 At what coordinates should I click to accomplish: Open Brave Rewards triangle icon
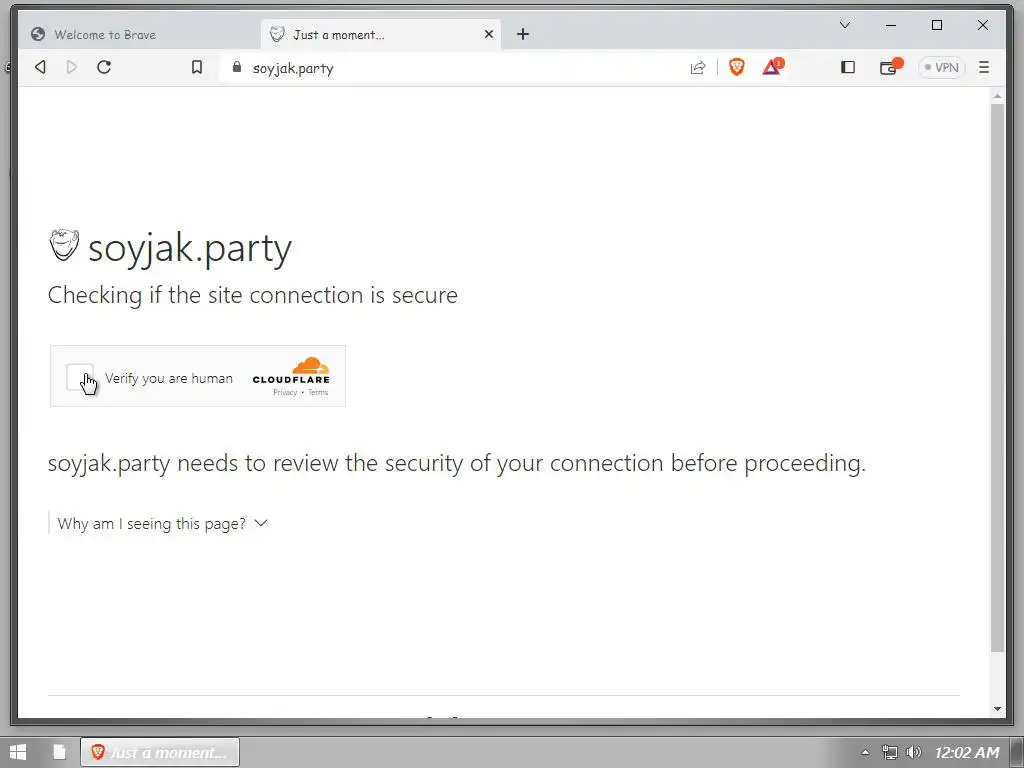coord(771,67)
